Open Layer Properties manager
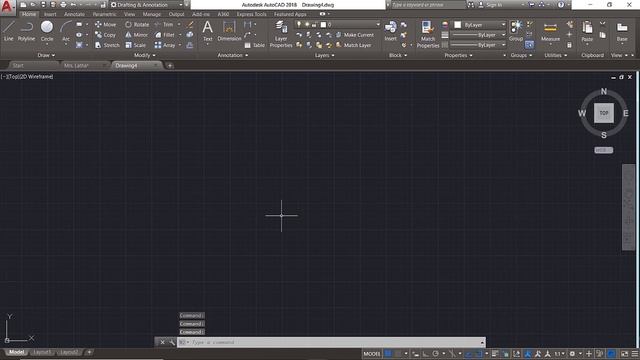This screenshot has width=640, height=360. 281,34
